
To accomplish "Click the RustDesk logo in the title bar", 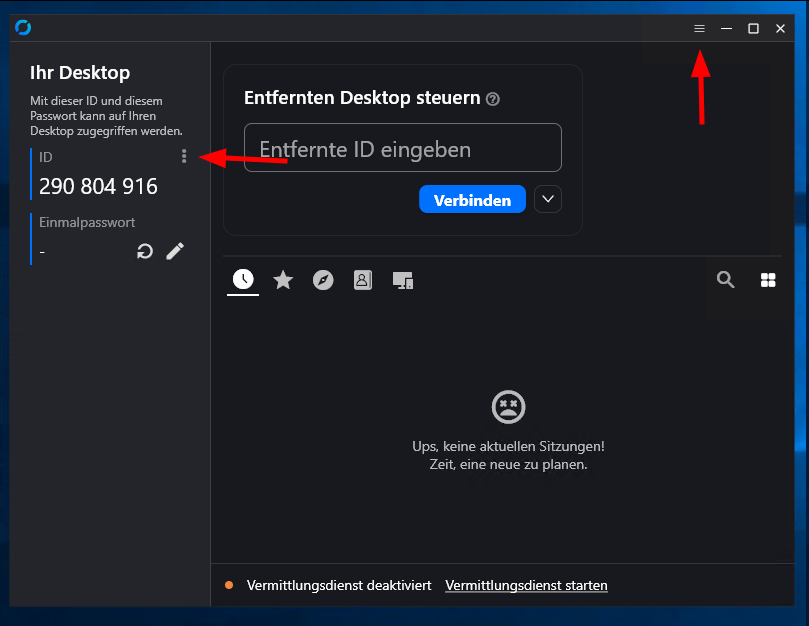I will pyautogui.click(x=23, y=27).
